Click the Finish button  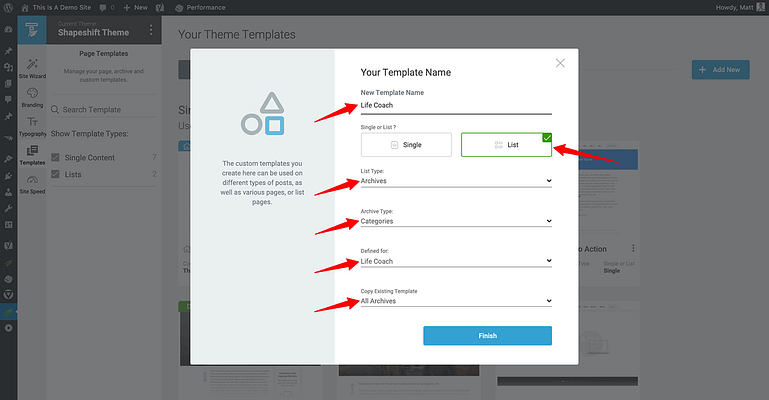(487, 336)
